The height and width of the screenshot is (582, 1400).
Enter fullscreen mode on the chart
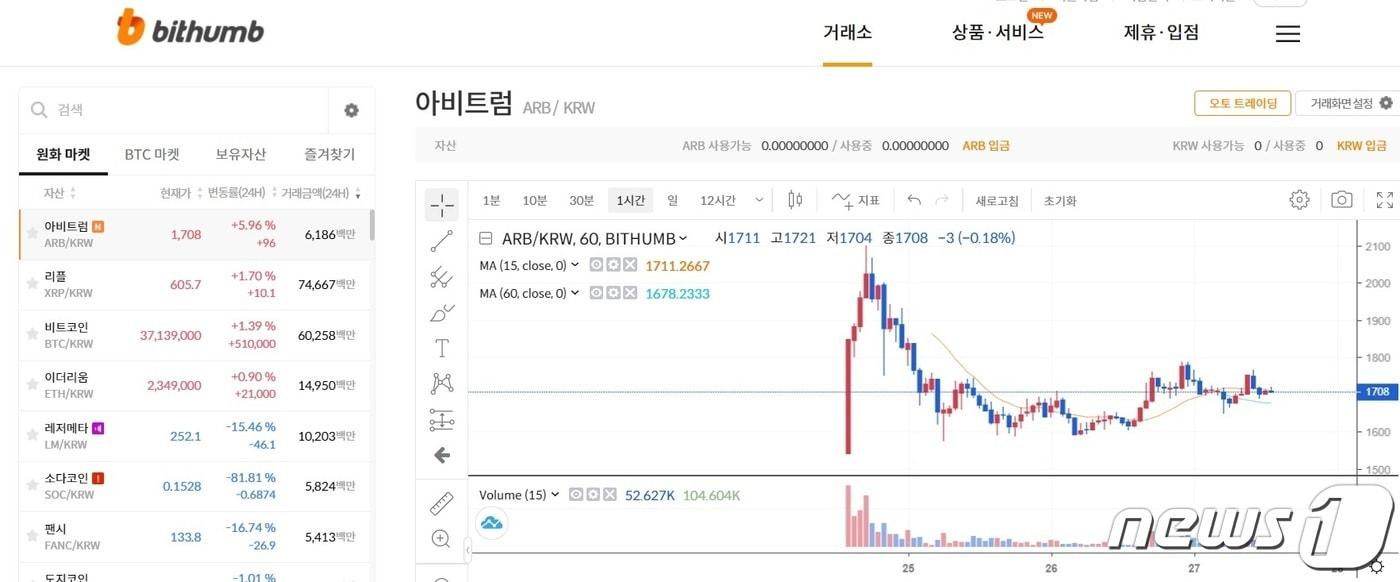[1384, 199]
